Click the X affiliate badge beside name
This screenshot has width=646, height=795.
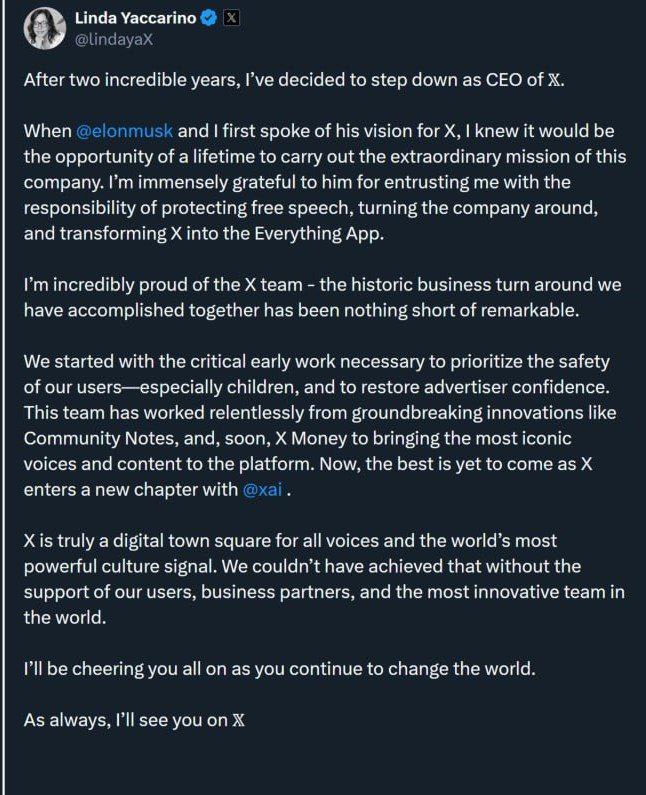point(230,18)
